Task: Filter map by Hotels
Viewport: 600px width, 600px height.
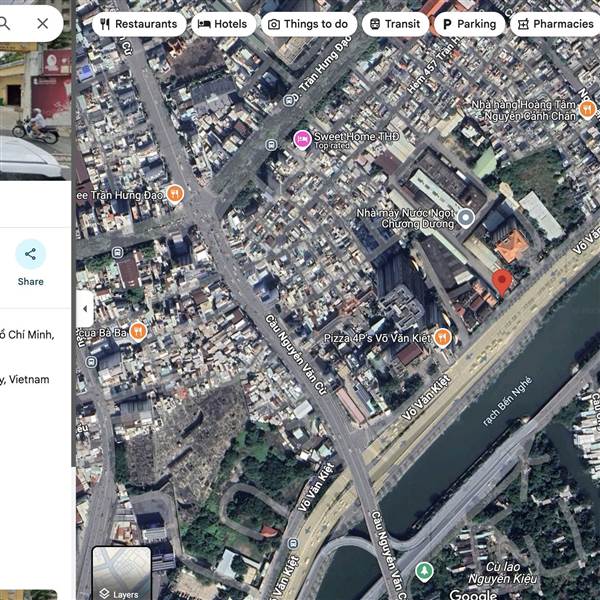Action: pos(223,24)
